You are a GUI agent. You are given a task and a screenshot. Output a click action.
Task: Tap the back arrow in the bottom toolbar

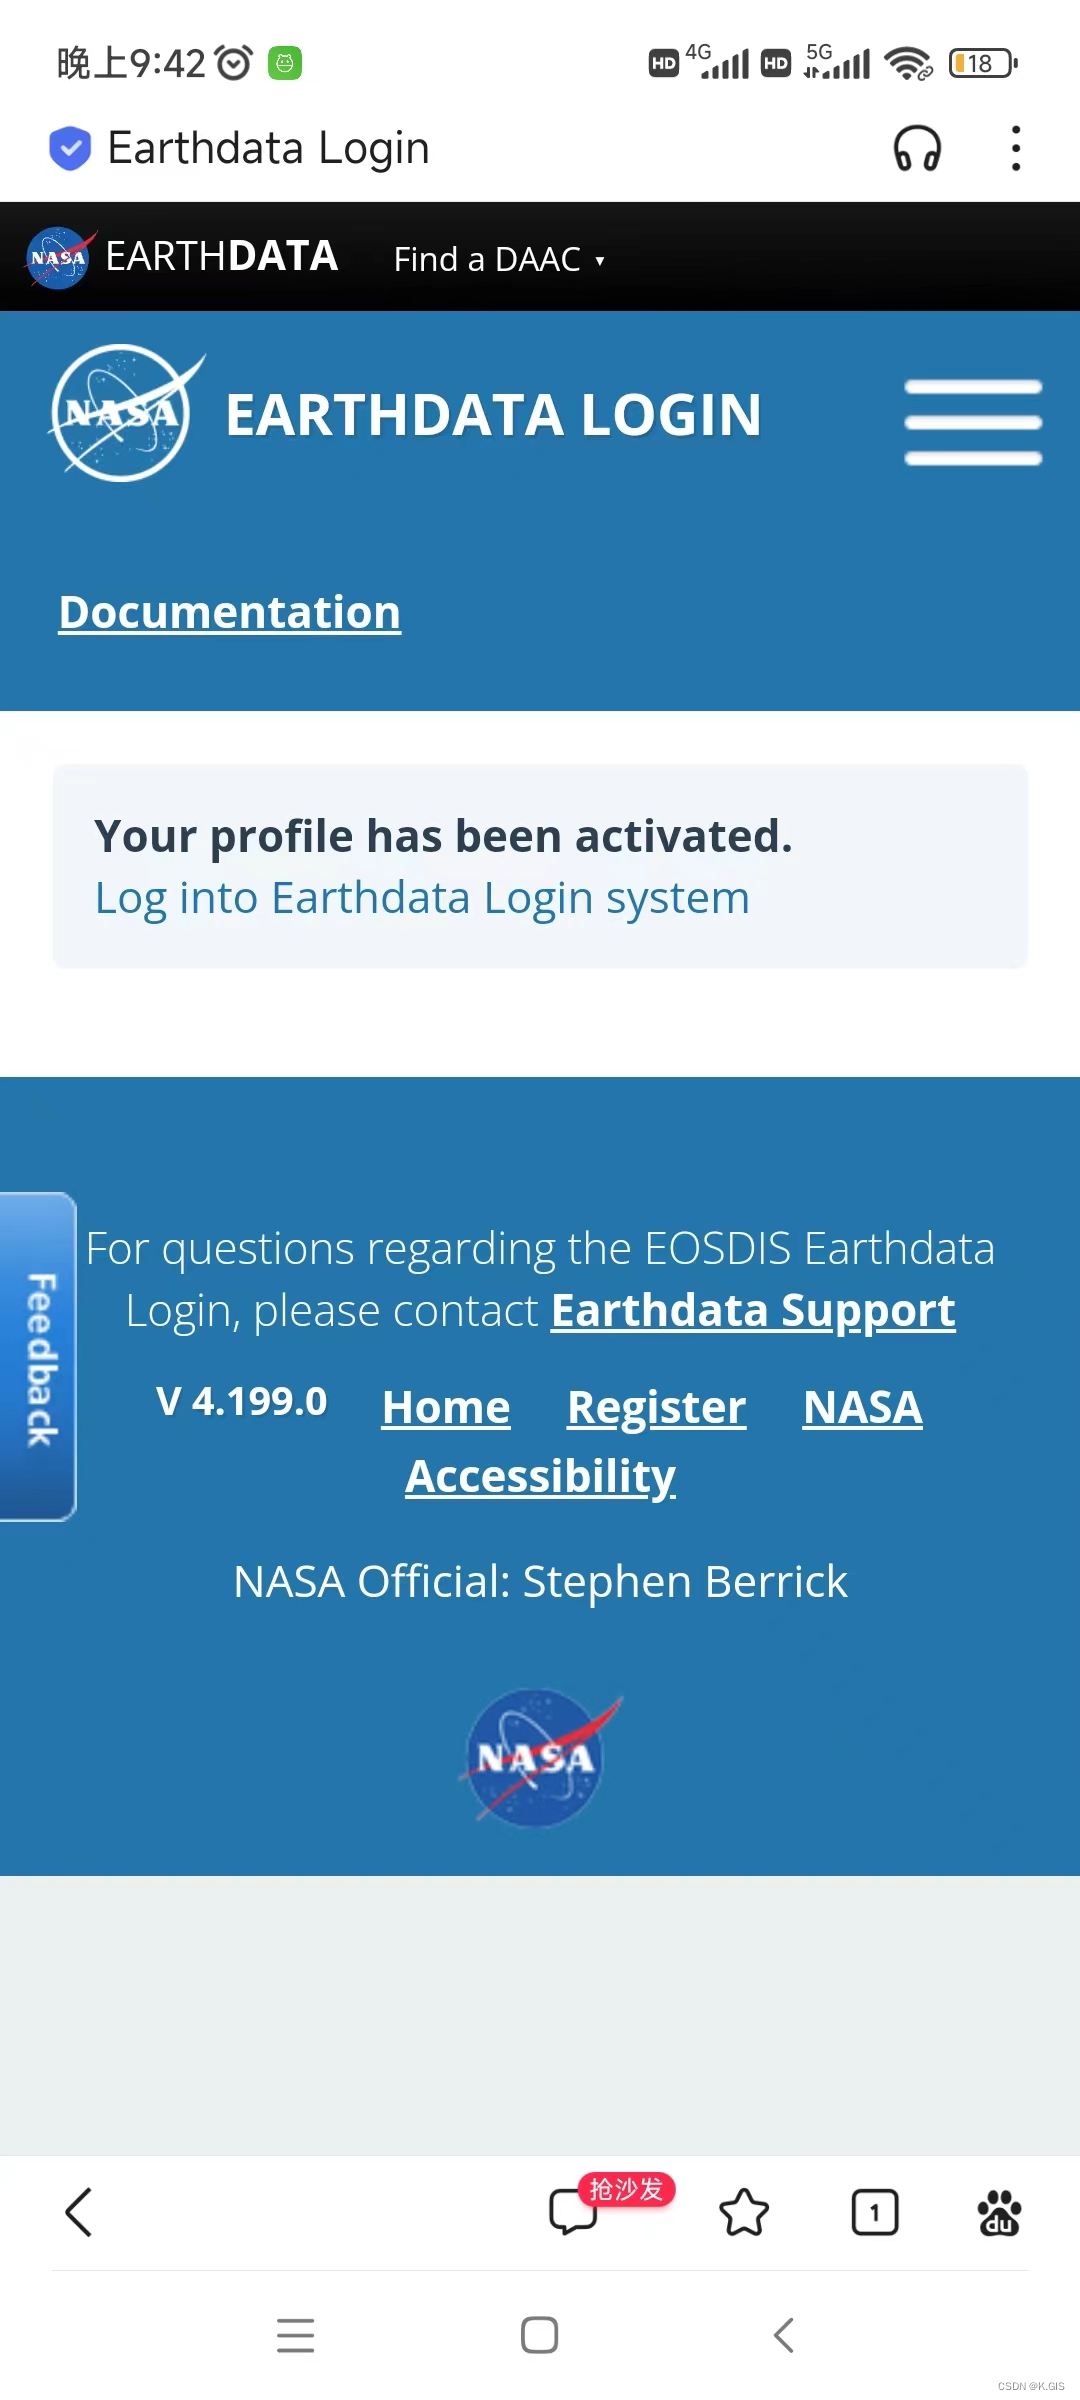pyautogui.click(x=80, y=2212)
